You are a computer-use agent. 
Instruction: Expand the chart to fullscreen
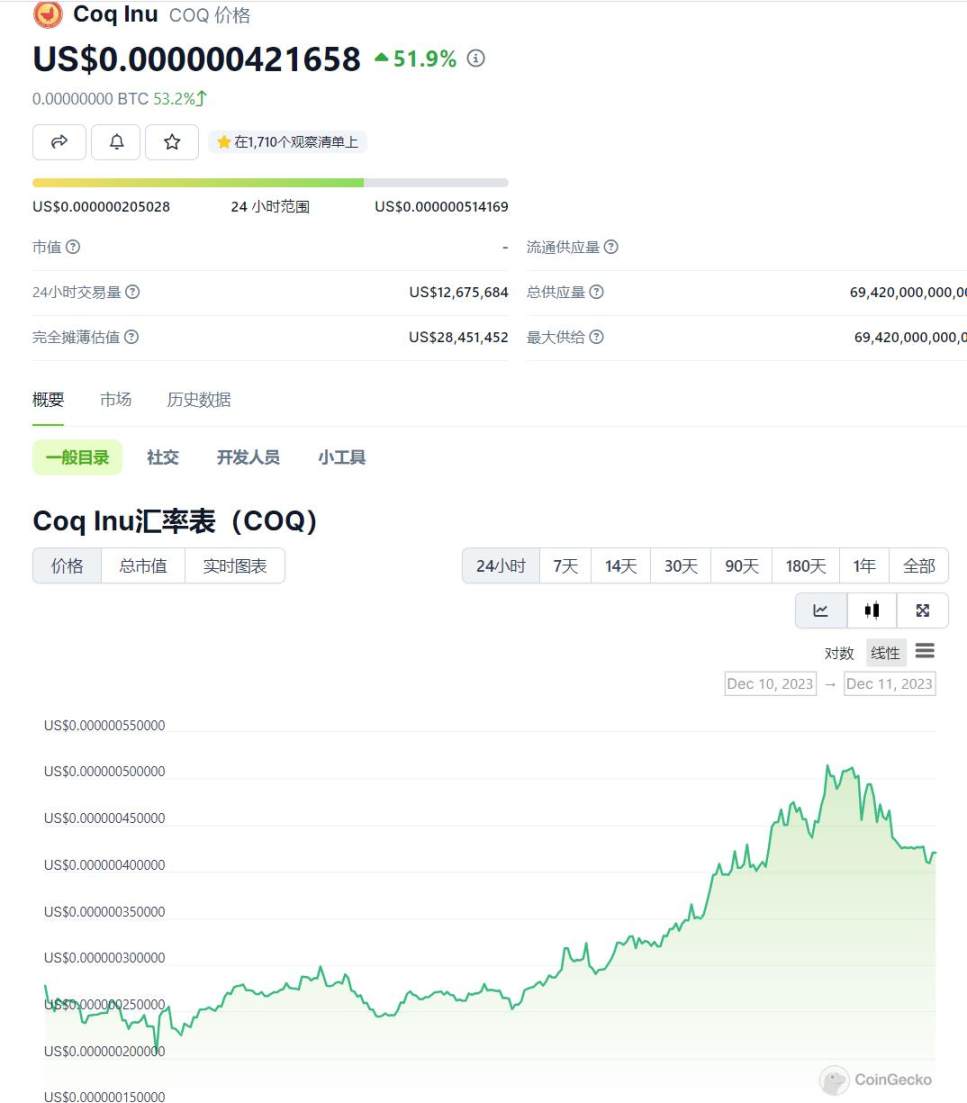click(922, 610)
